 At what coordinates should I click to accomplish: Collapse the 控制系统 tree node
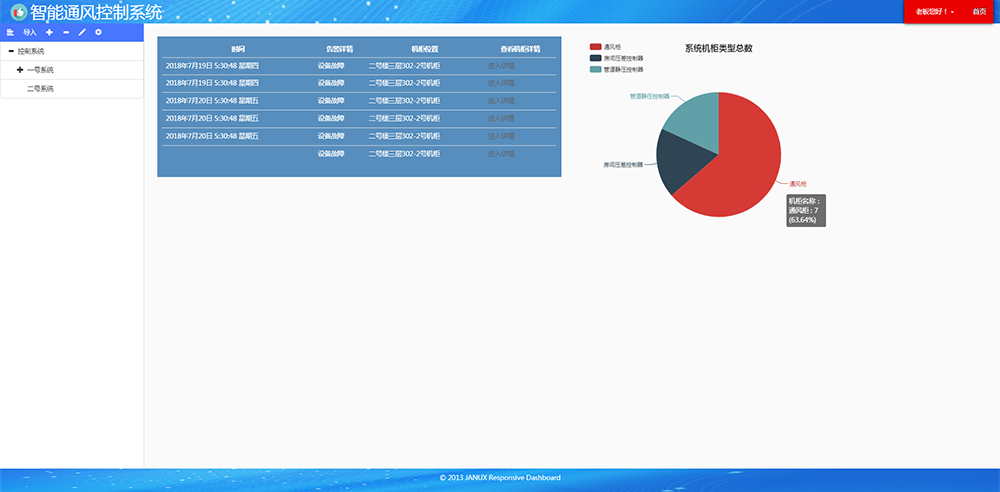11,51
